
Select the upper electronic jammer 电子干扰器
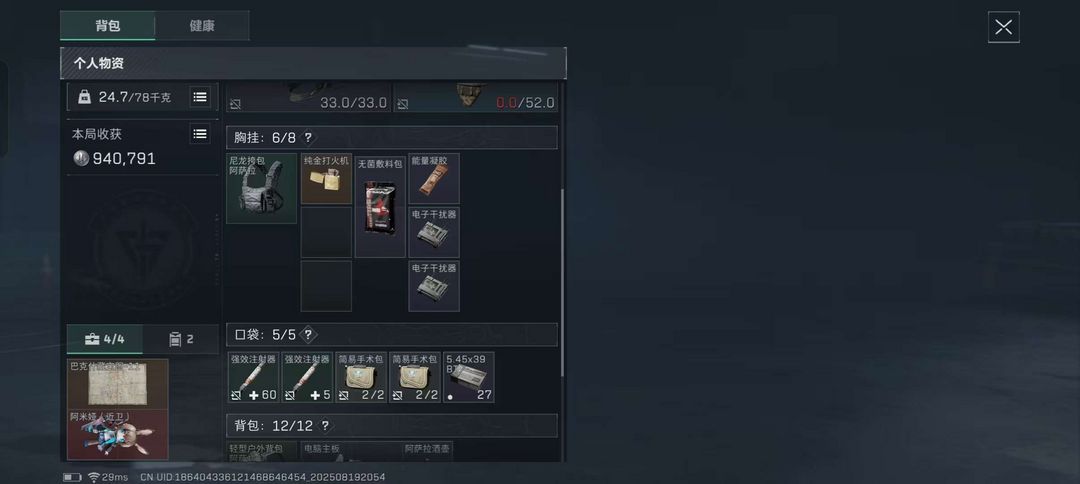click(434, 233)
